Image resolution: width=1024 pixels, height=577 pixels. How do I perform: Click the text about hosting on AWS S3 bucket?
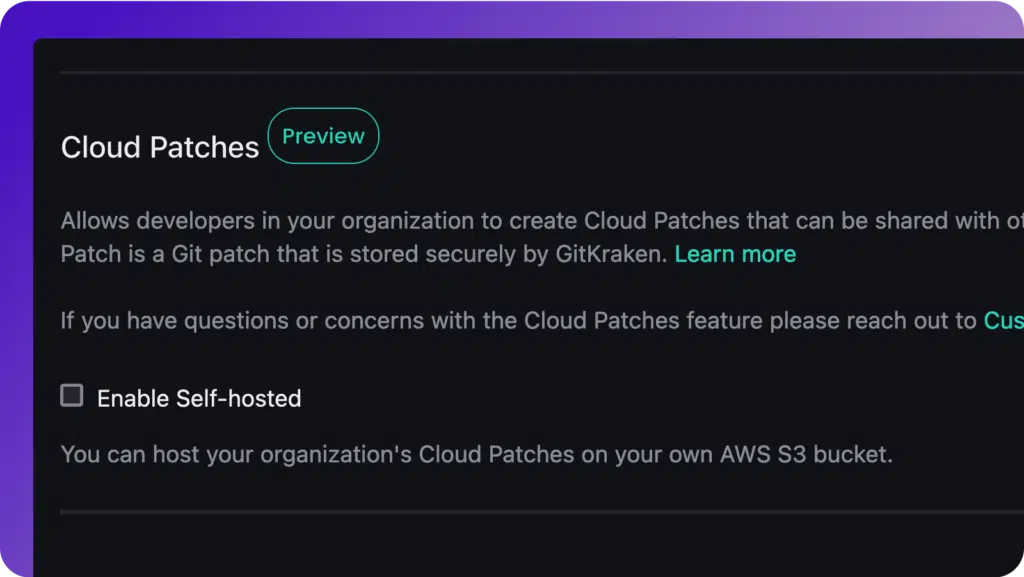477,454
